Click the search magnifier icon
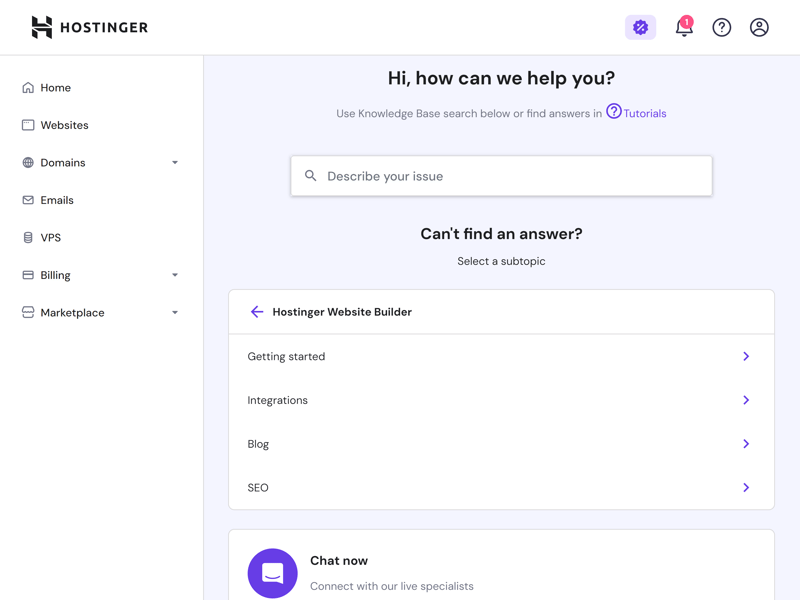This screenshot has width=800, height=600. [310, 176]
